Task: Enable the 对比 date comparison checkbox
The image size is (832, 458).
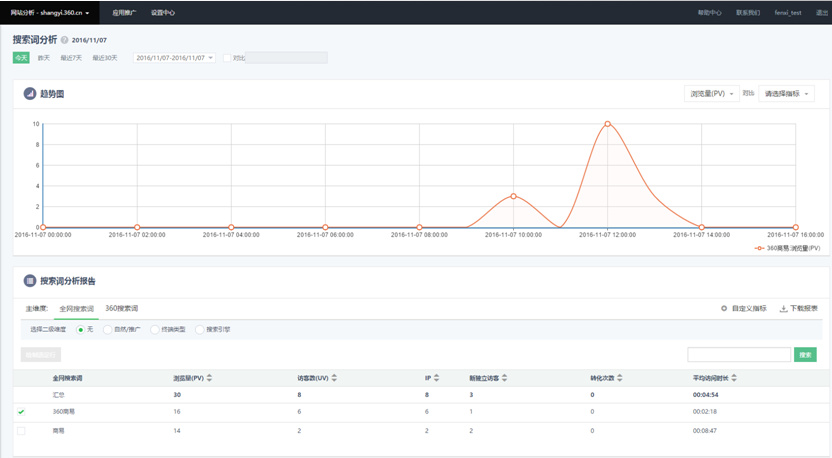Action: [x=227, y=58]
